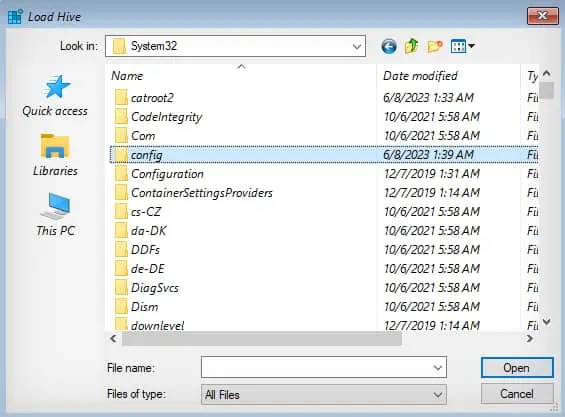
Task: Click the DiagSvcs folder icon
Action: 121,288
